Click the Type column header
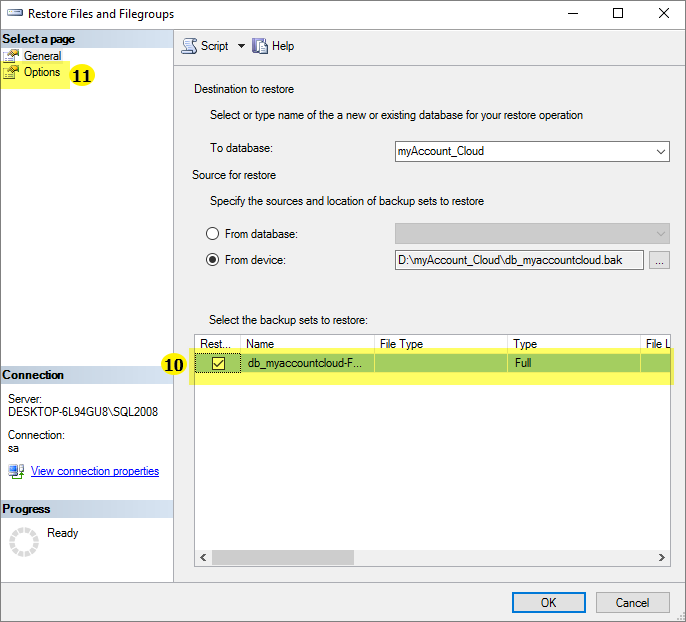686x622 pixels. pos(574,344)
